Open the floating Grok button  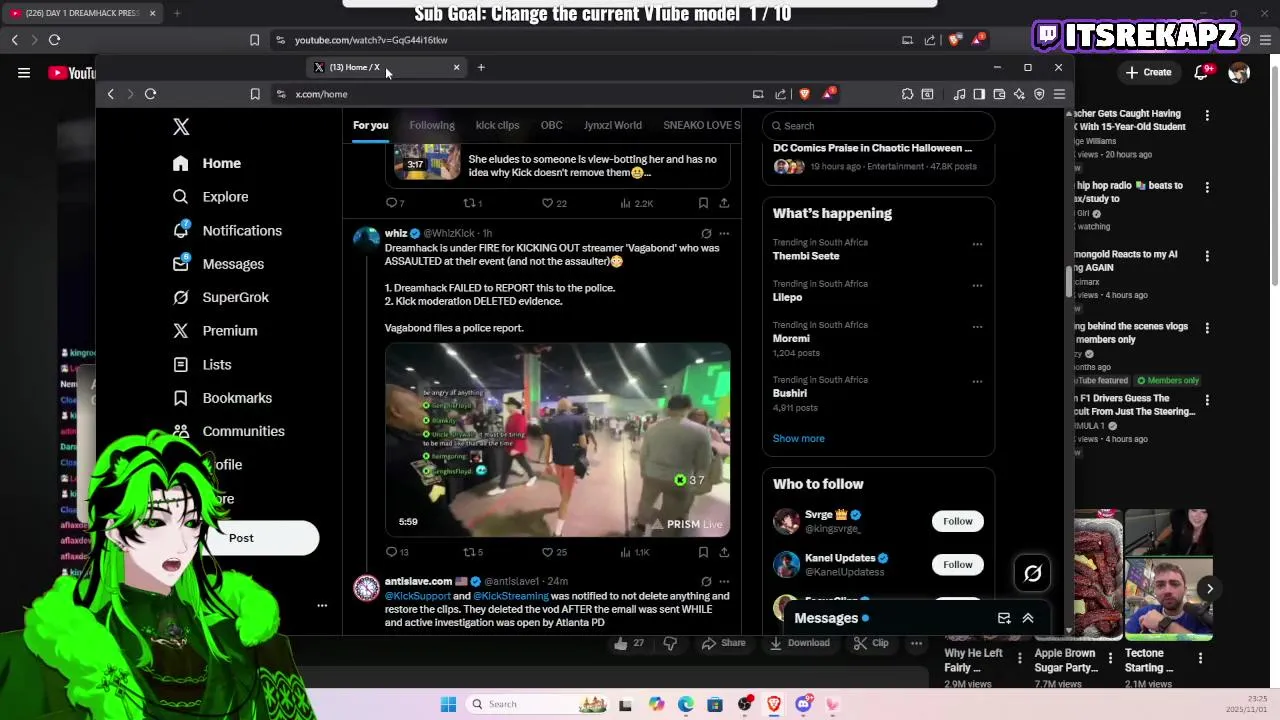click(x=1033, y=573)
